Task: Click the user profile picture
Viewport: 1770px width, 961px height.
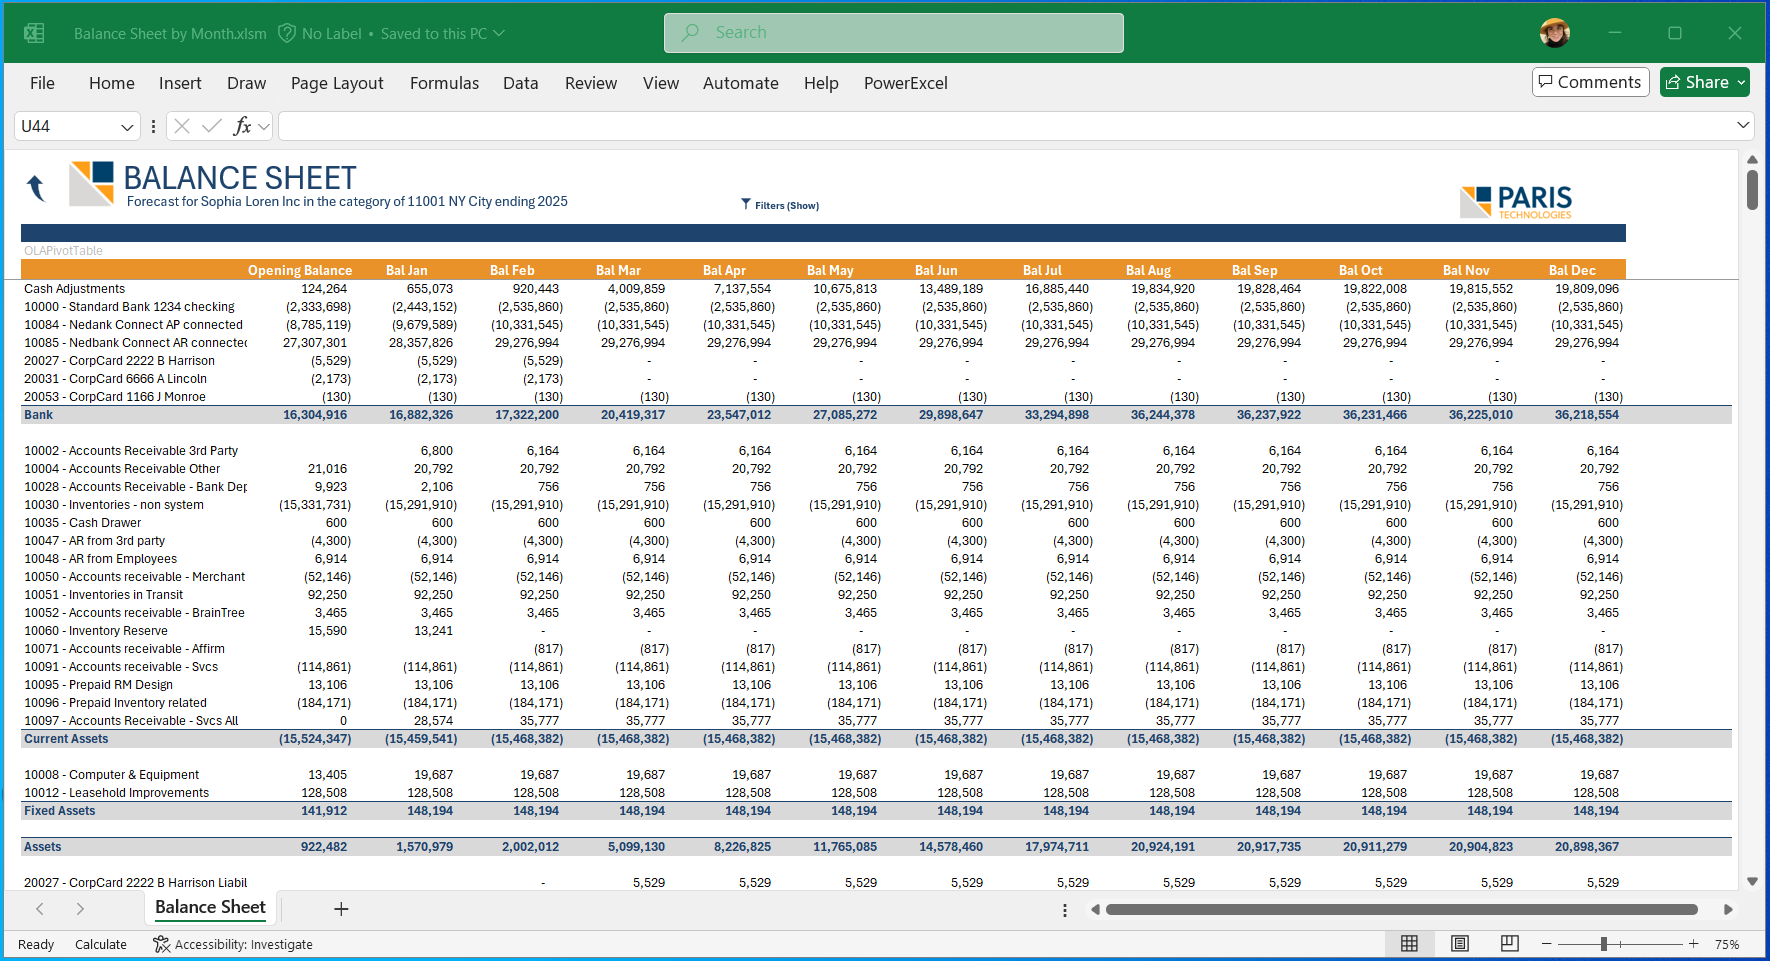Action: 1554,33
